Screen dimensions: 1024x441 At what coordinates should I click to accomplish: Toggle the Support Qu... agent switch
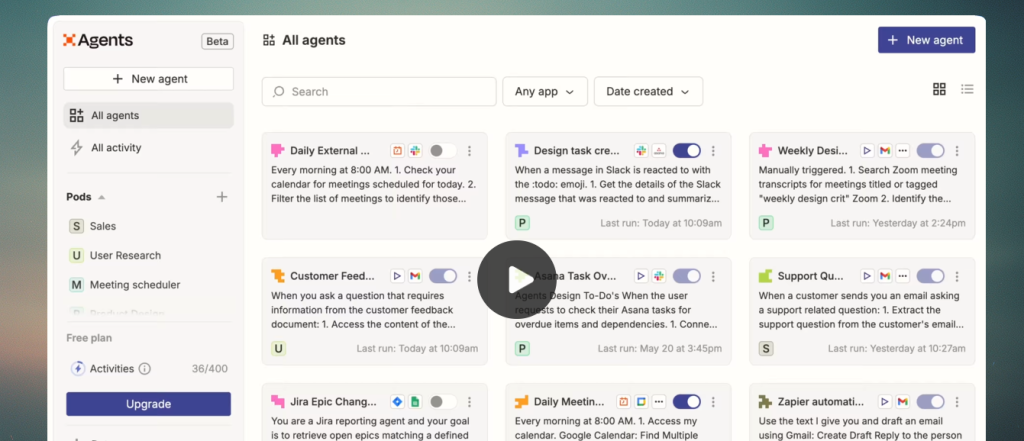pyautogui.click(x=930, y=276)
